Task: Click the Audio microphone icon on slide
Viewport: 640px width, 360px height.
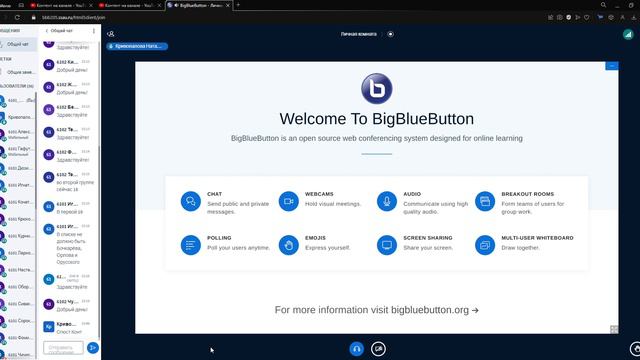Action: [x=387, y=201]
